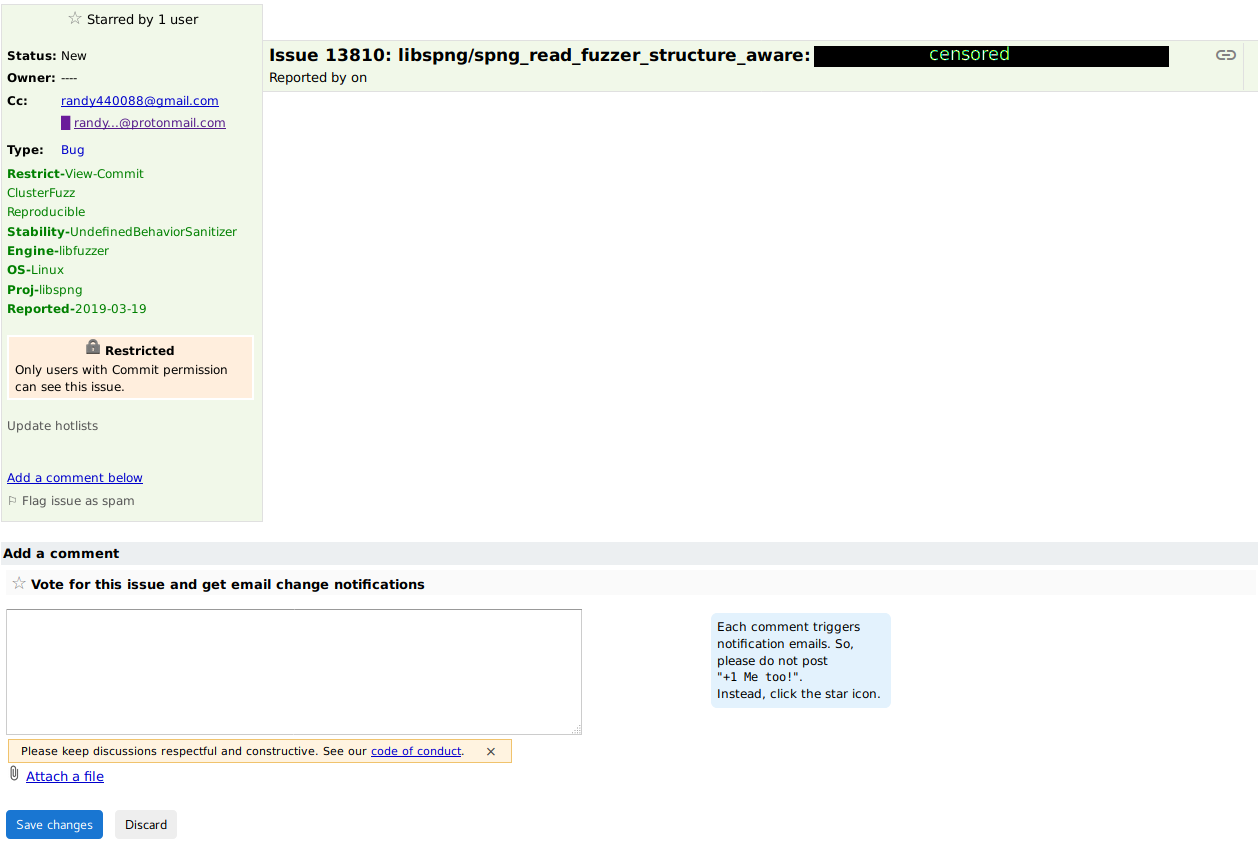Click the vote star beside the notification text
The width and height of the screenshot is (1258, 846).
[x=18, y=583]
